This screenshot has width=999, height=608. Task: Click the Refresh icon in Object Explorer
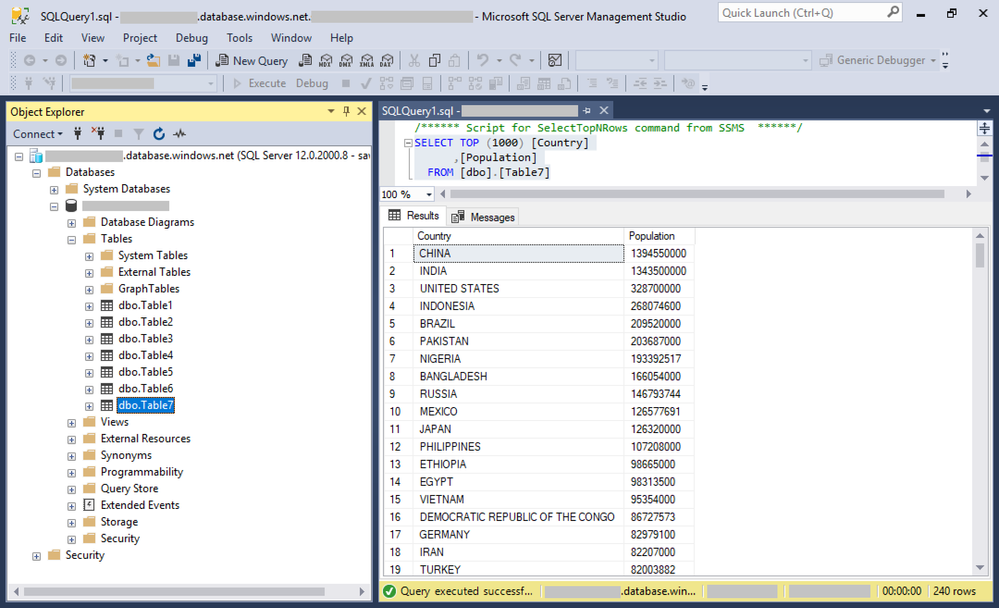tap(159, 134)
